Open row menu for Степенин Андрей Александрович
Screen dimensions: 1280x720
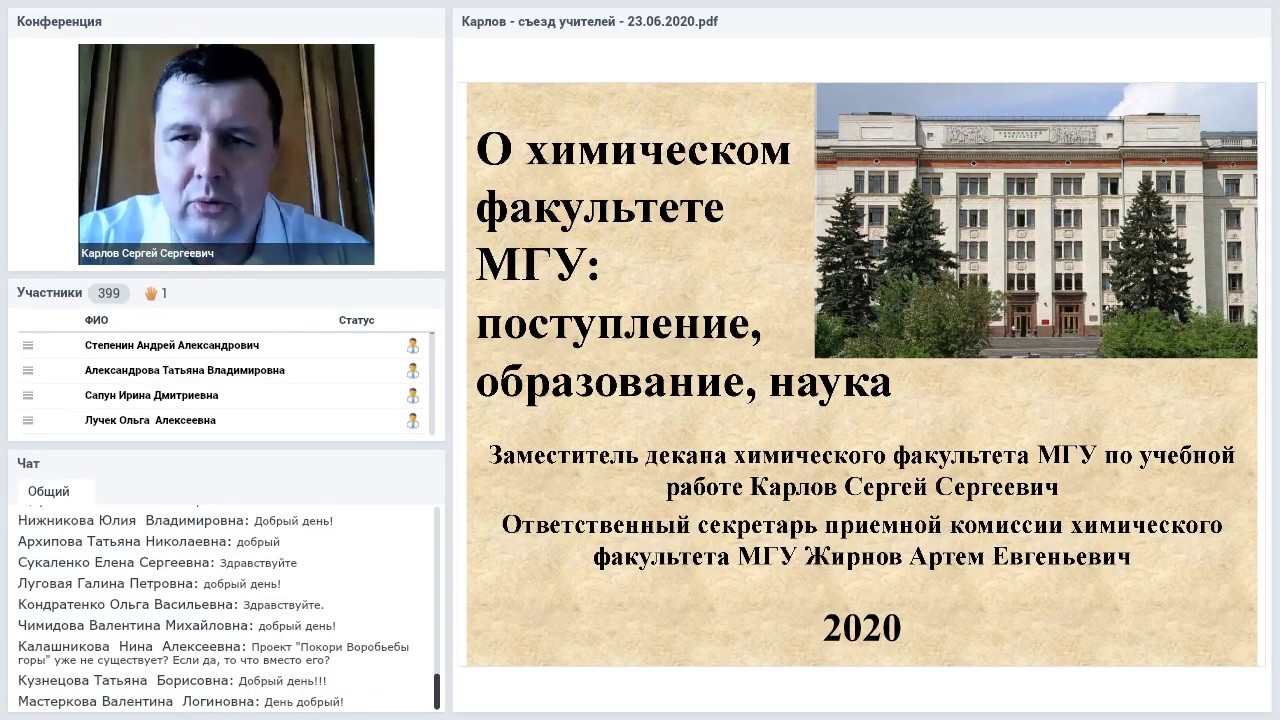tap(28, 346)
